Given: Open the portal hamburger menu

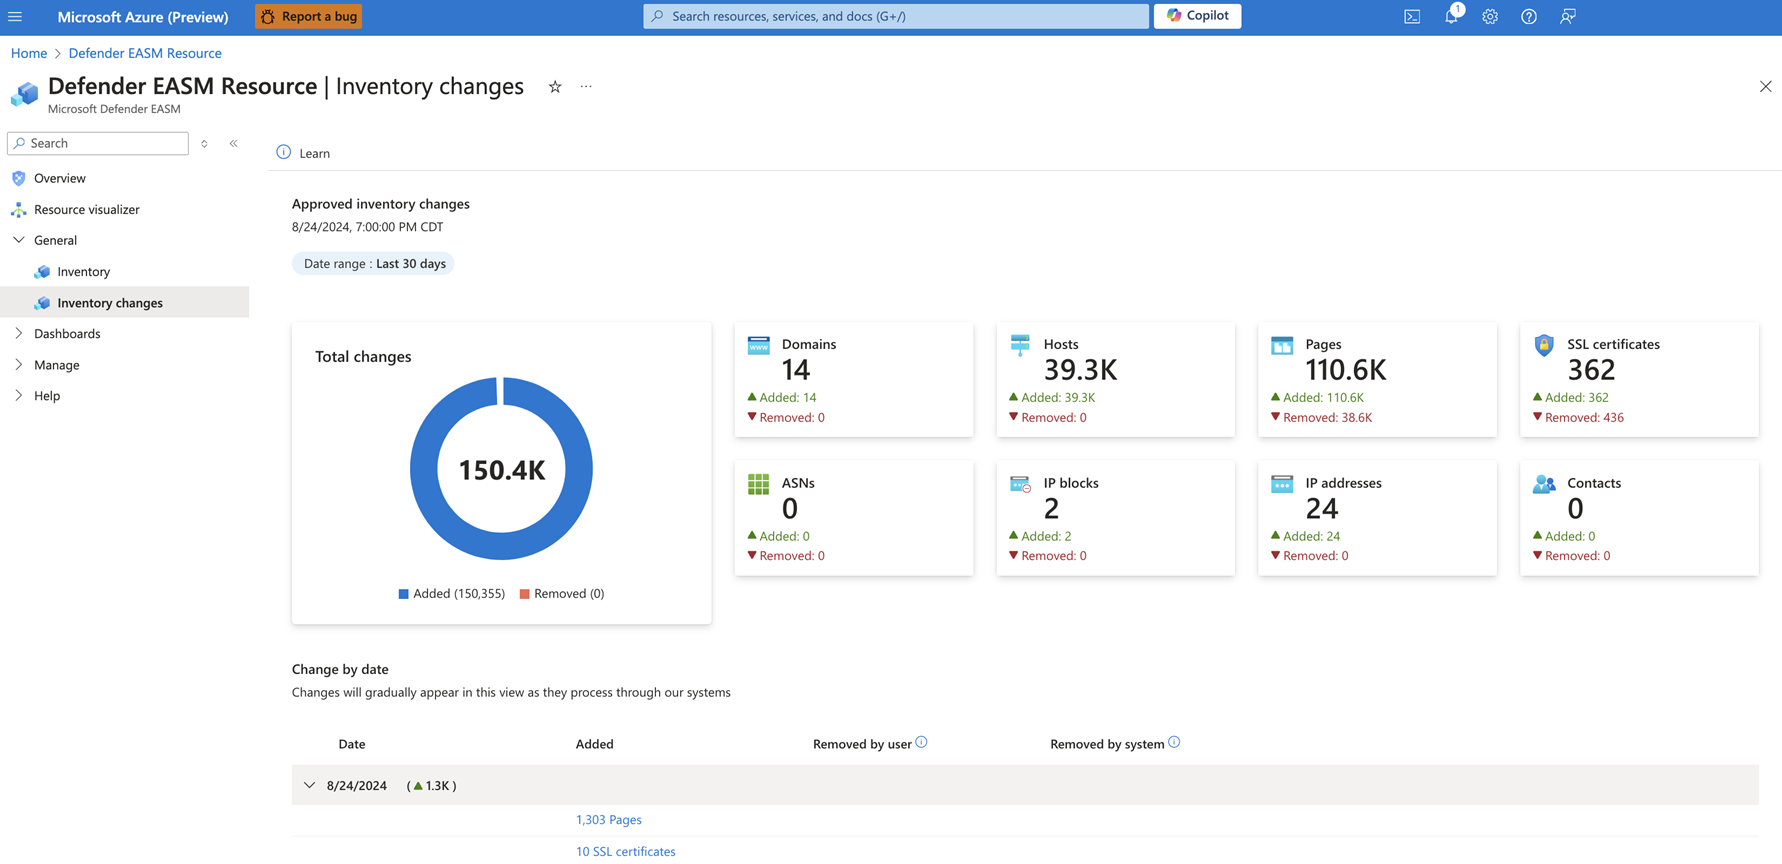Looking at the screenshot, I should [15, 16].
